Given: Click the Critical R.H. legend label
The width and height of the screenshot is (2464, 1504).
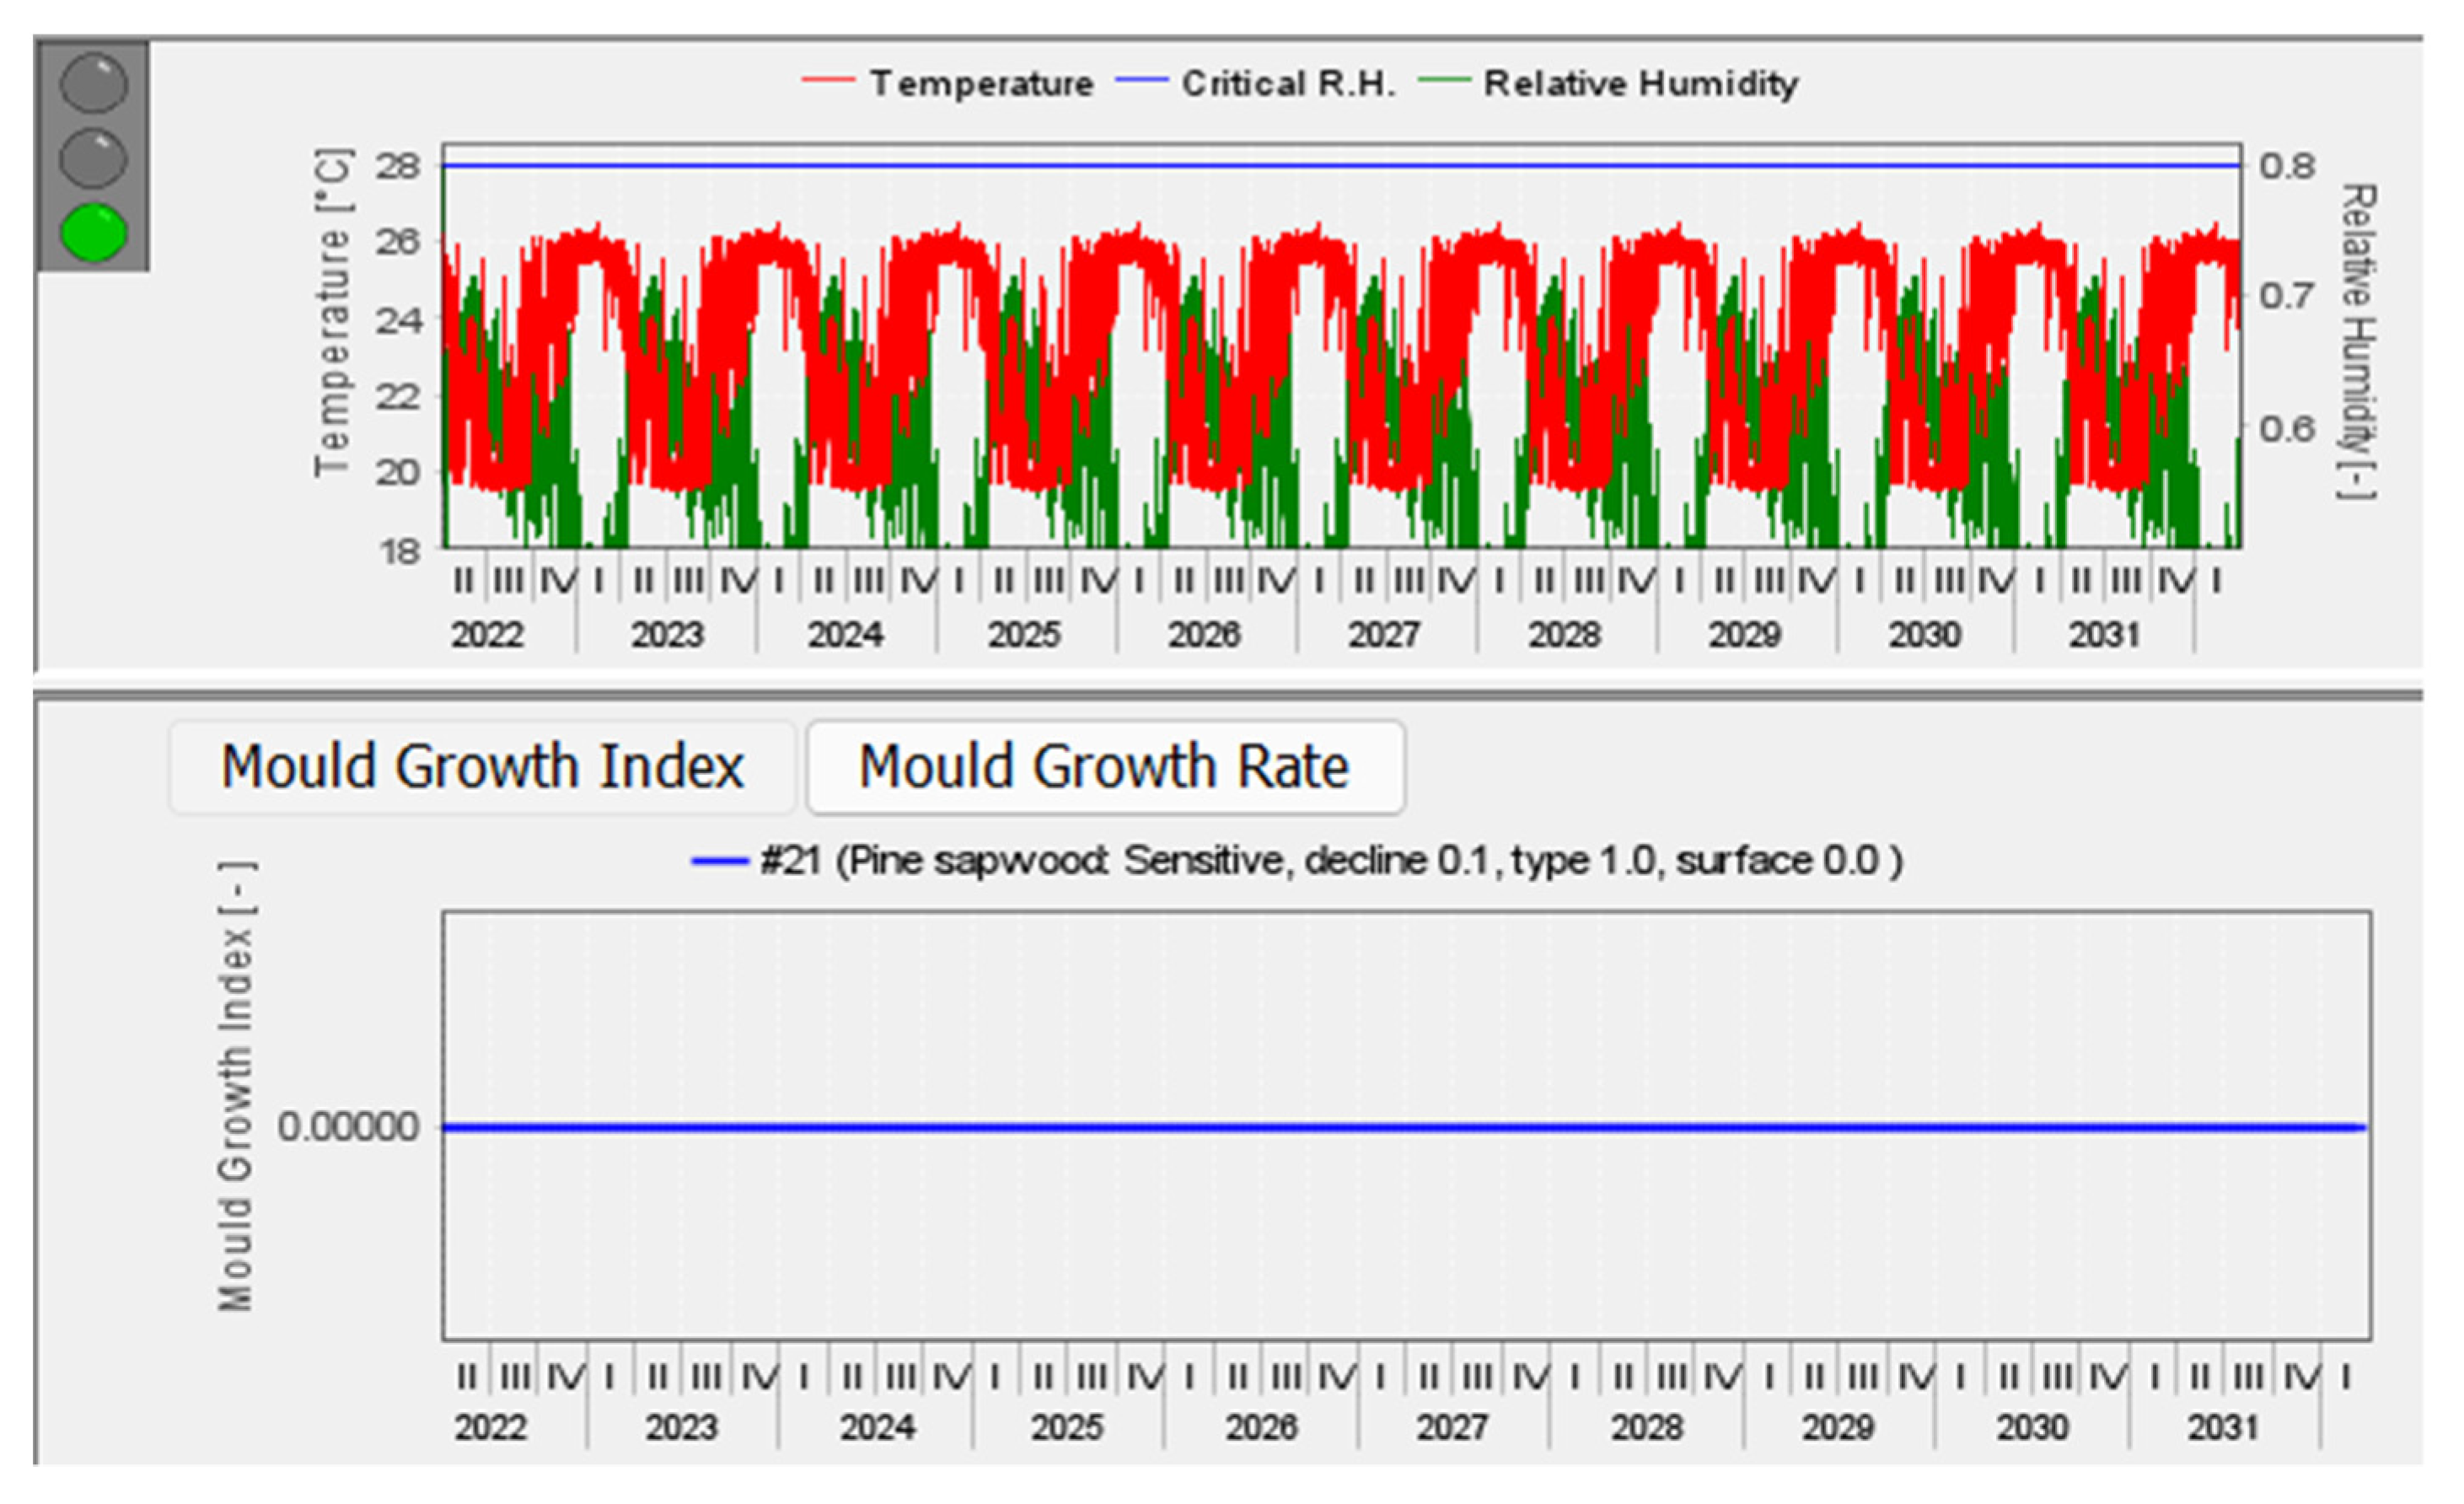Looking at the screenshot, I should (1287, 83).
